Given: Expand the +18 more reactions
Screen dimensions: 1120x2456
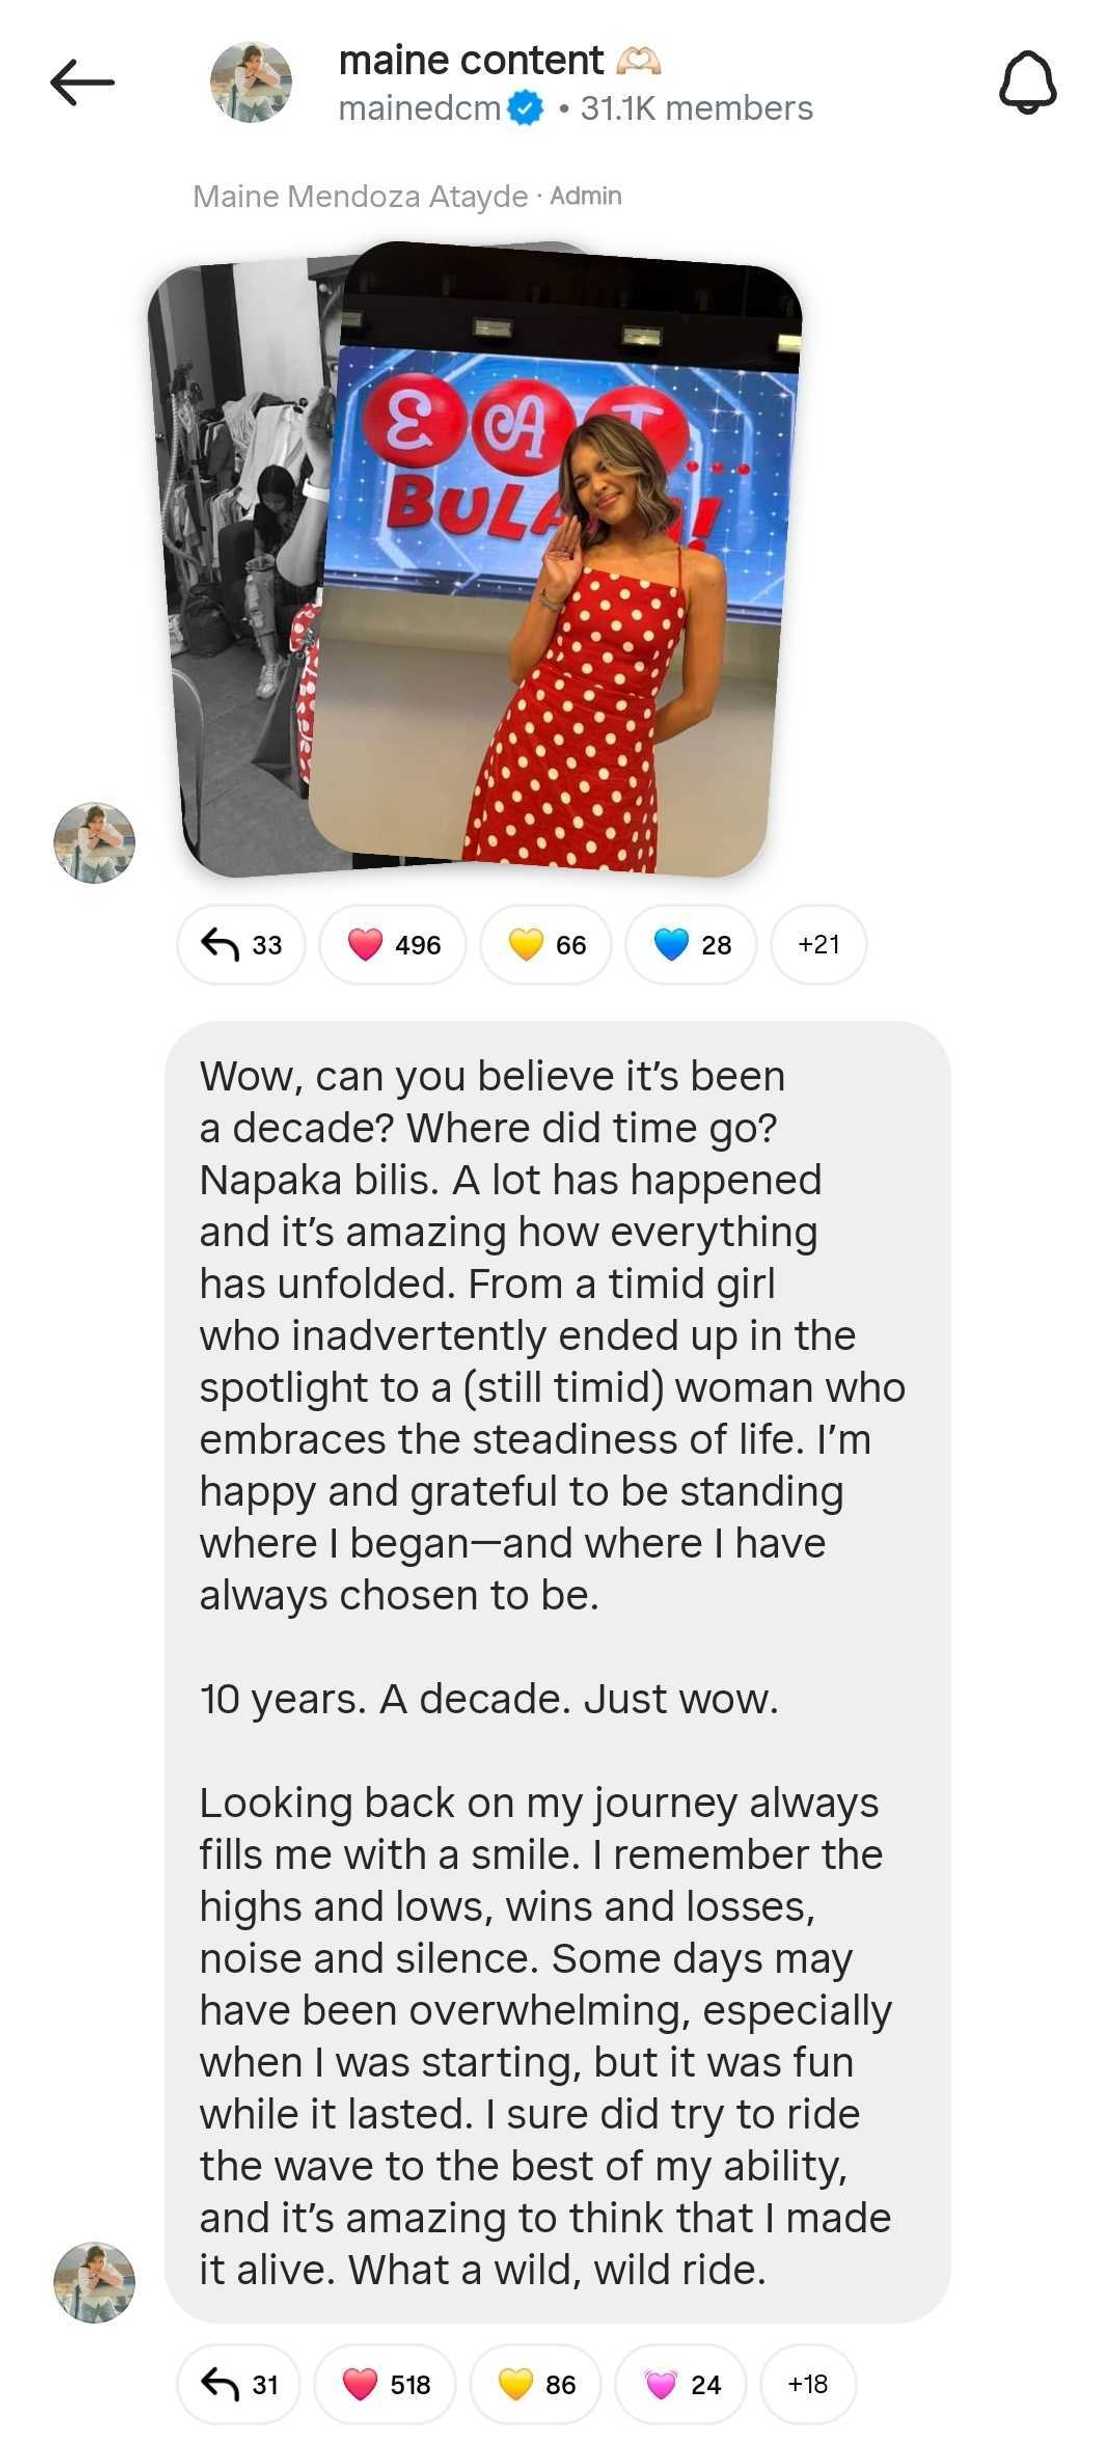Looking at the screenshot, I should click(x=808, y=2385).
